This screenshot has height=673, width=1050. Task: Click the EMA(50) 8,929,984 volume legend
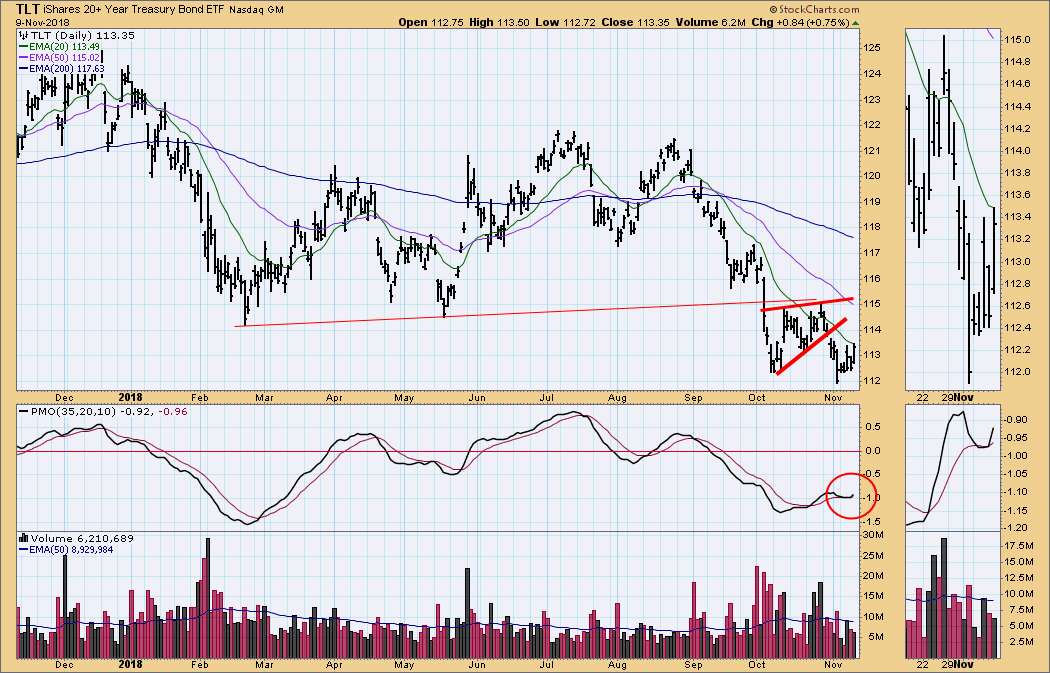66,549
